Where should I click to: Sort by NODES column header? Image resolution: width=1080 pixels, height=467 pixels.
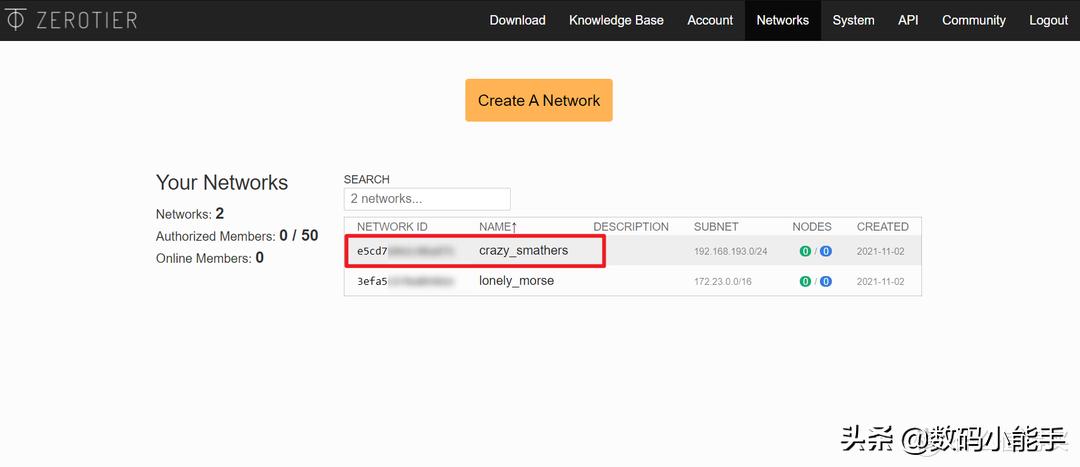(811, 226)
